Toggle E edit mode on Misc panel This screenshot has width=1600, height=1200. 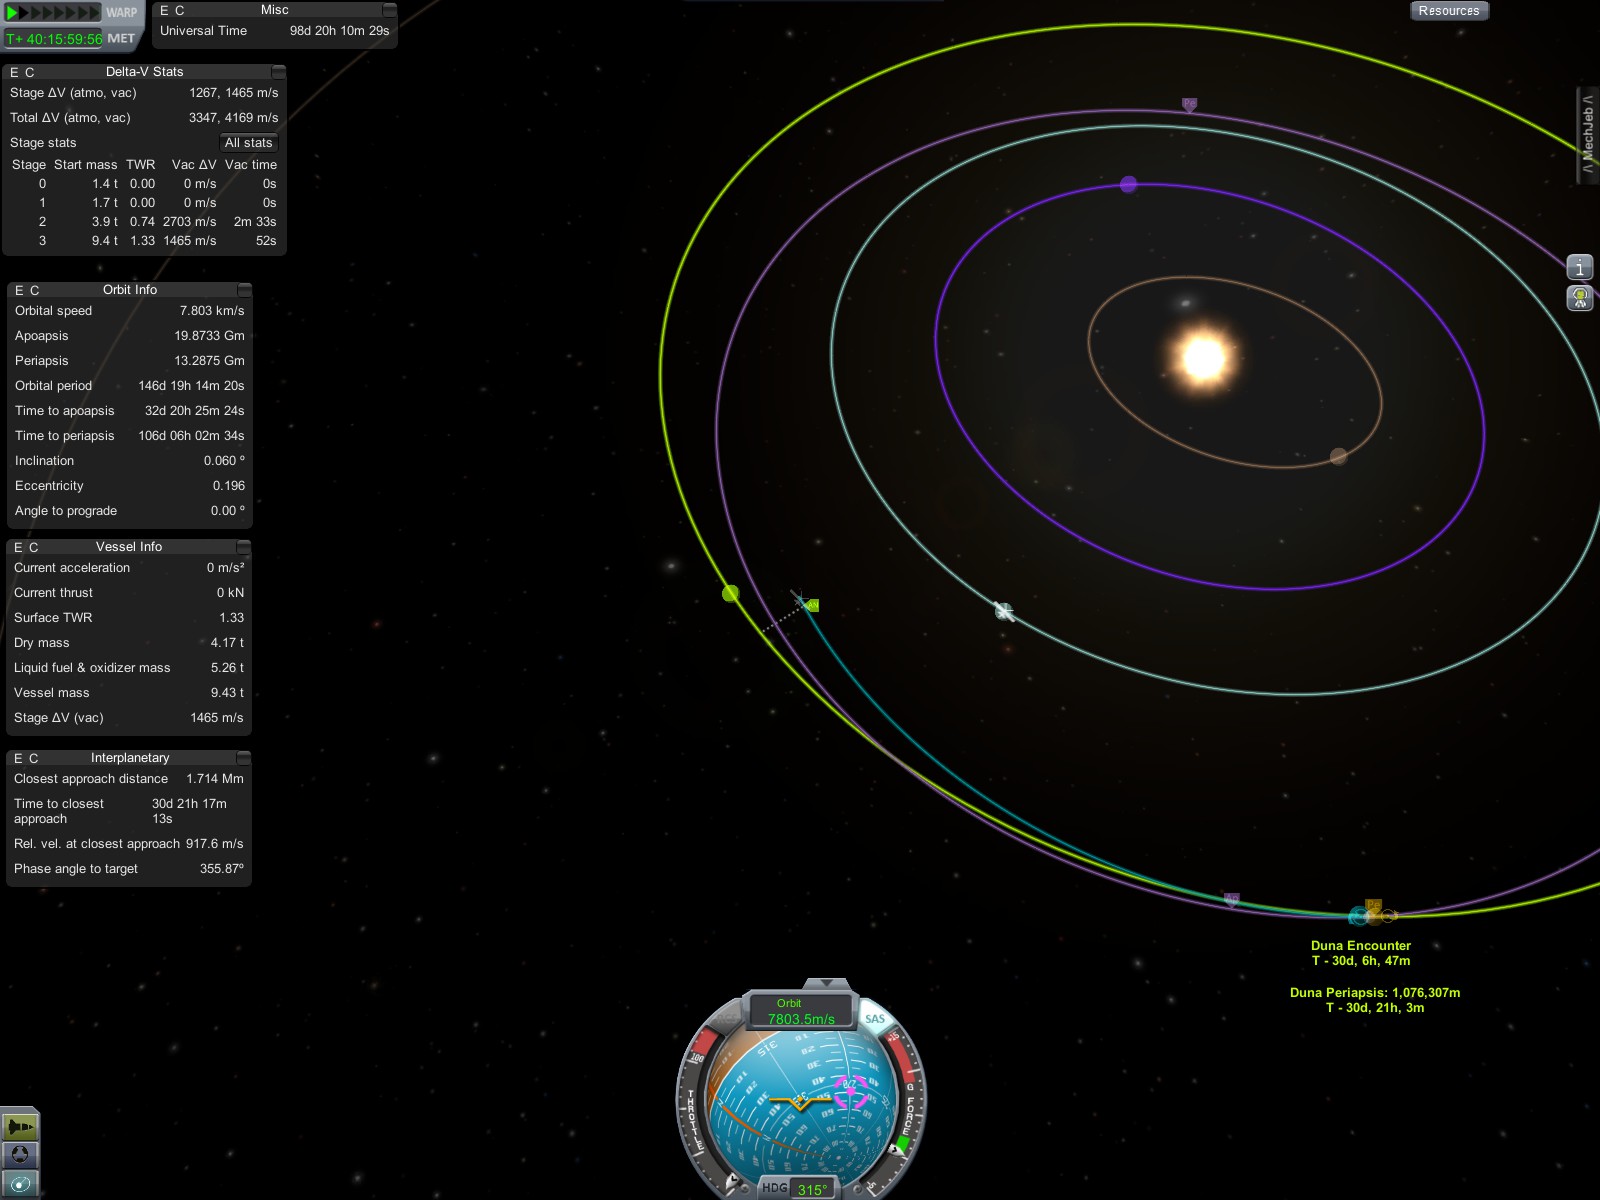(164, 10)
